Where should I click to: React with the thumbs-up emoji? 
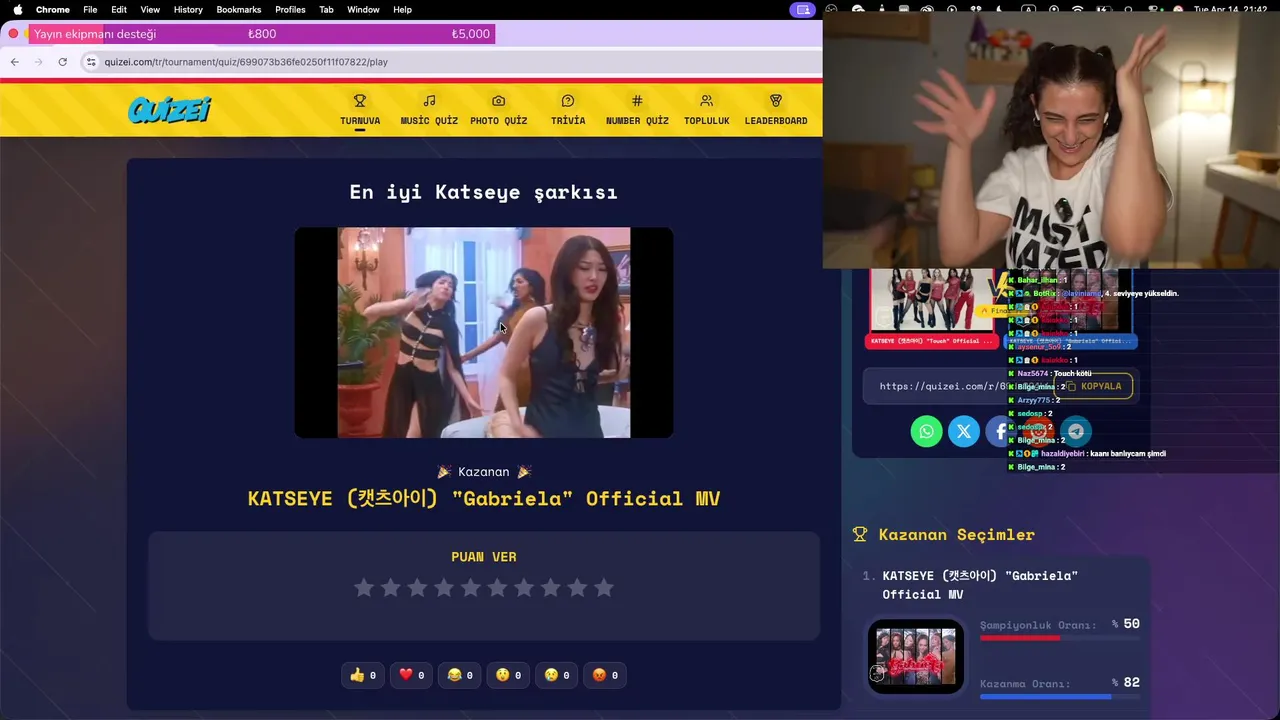pyautogui.click(x=363, y=675)
